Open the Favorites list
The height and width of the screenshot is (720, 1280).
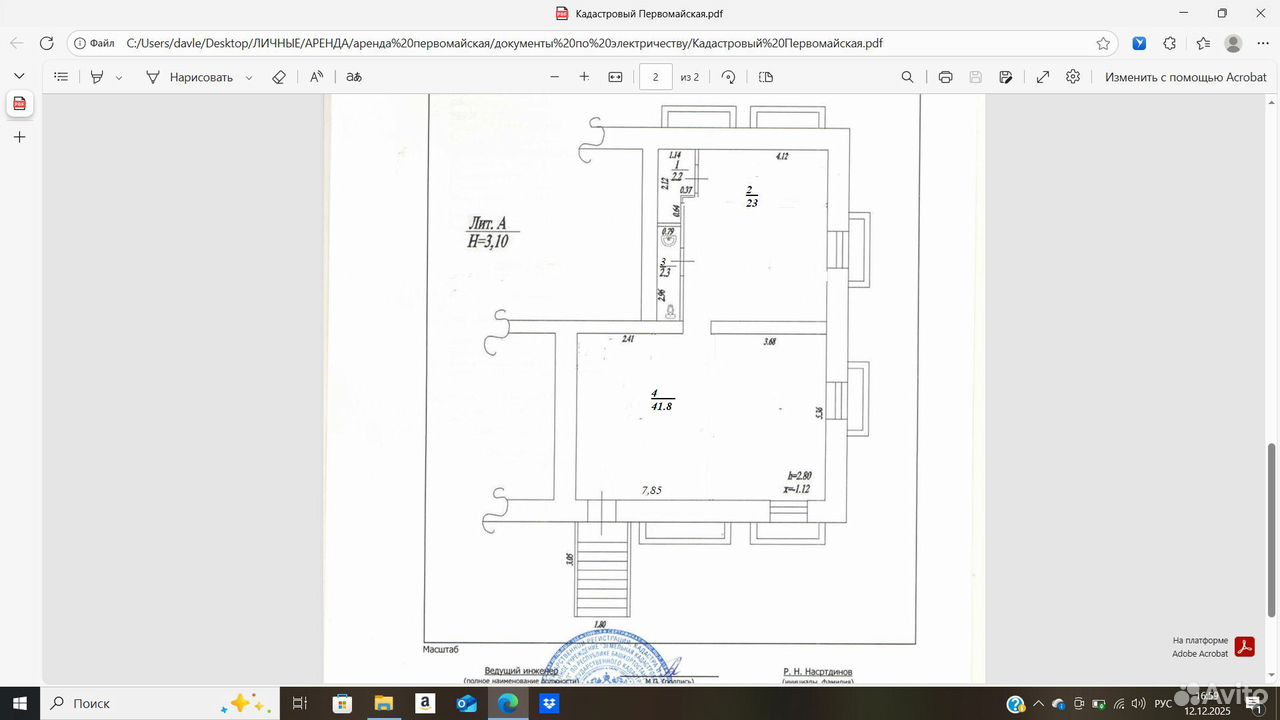1203,43
